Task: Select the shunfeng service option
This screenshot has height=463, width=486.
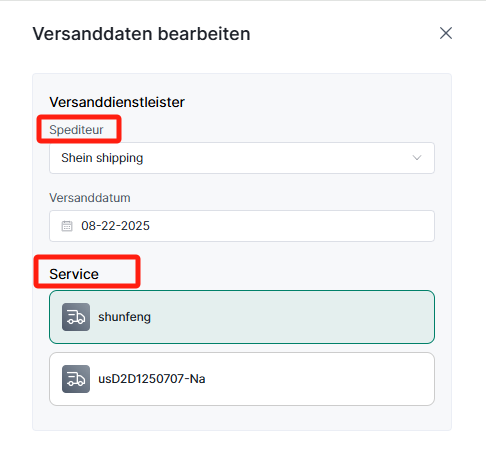Action: point(242,317)
